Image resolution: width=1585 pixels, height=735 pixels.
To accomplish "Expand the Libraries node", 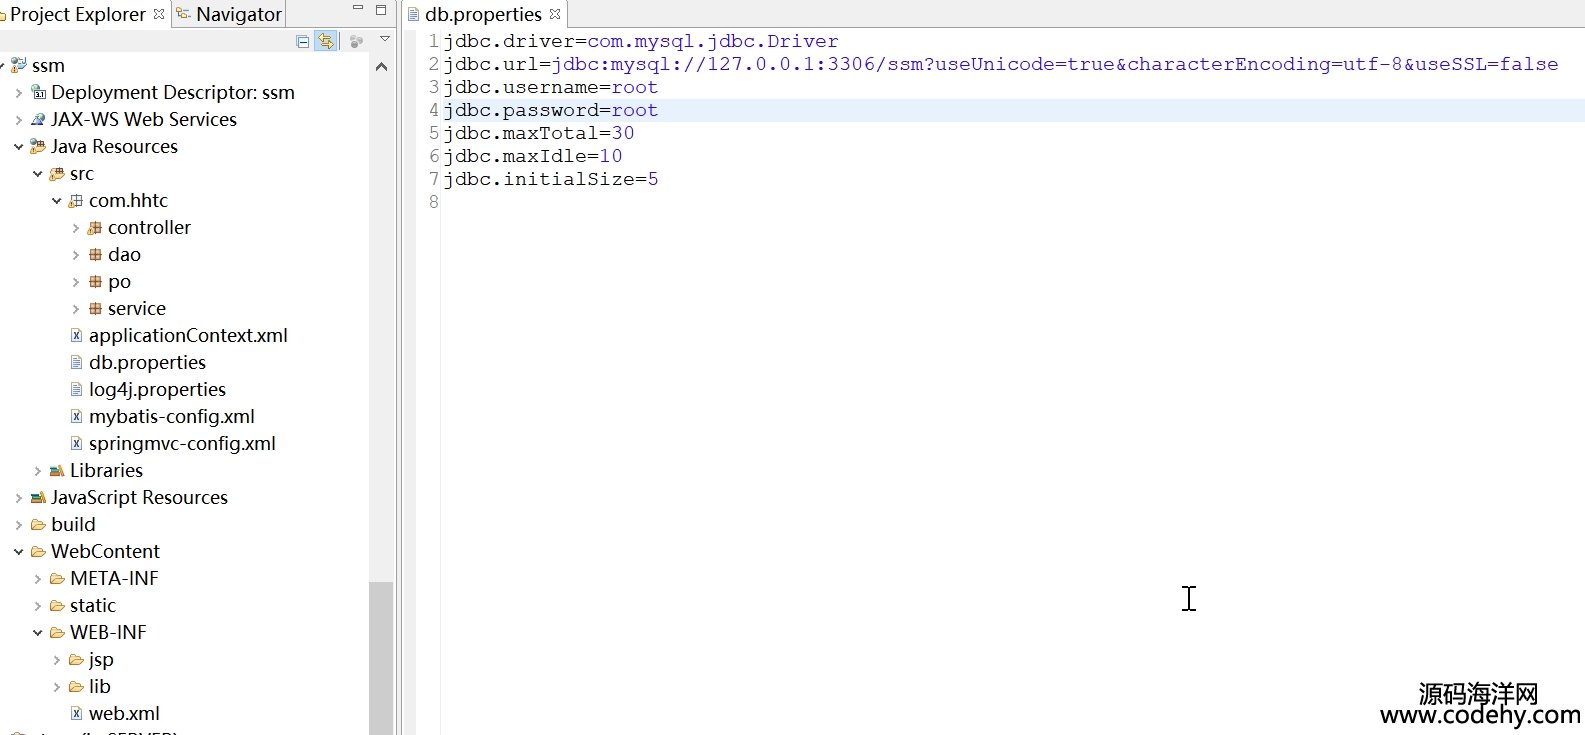I will [x=38, y=471].
